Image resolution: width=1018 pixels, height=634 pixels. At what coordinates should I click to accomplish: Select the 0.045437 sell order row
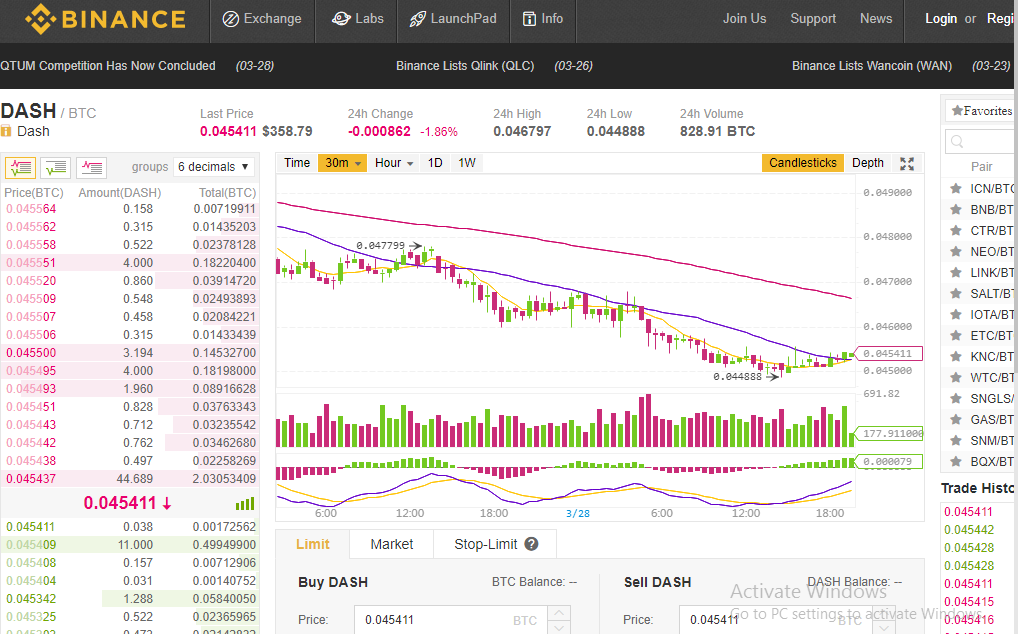coord(130,479)
